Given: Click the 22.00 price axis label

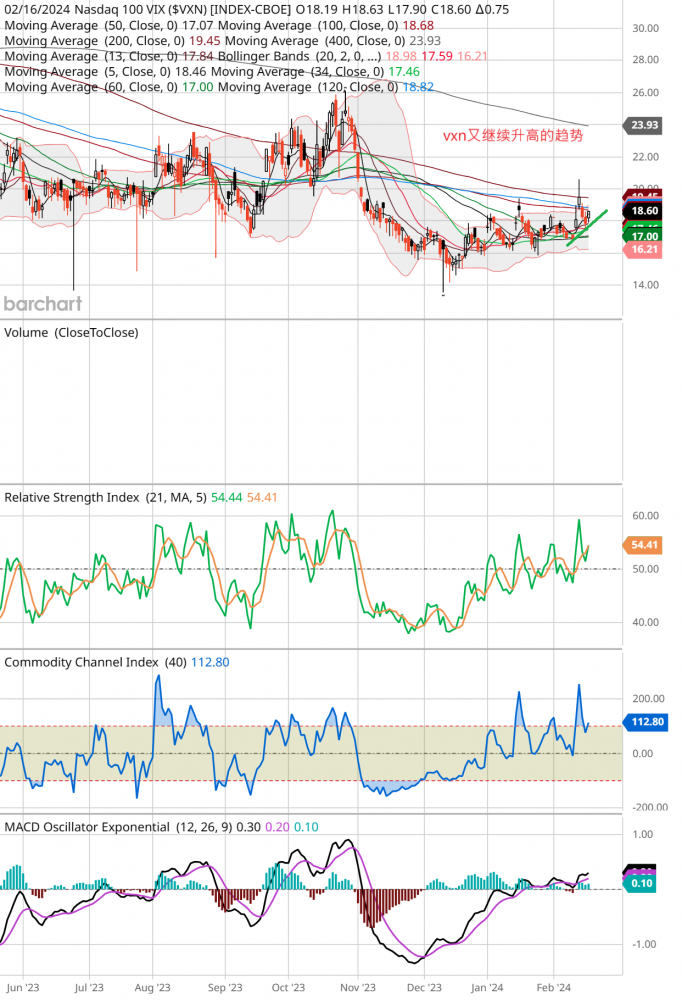Looking at the screenshot, I should tap(645, 157).
